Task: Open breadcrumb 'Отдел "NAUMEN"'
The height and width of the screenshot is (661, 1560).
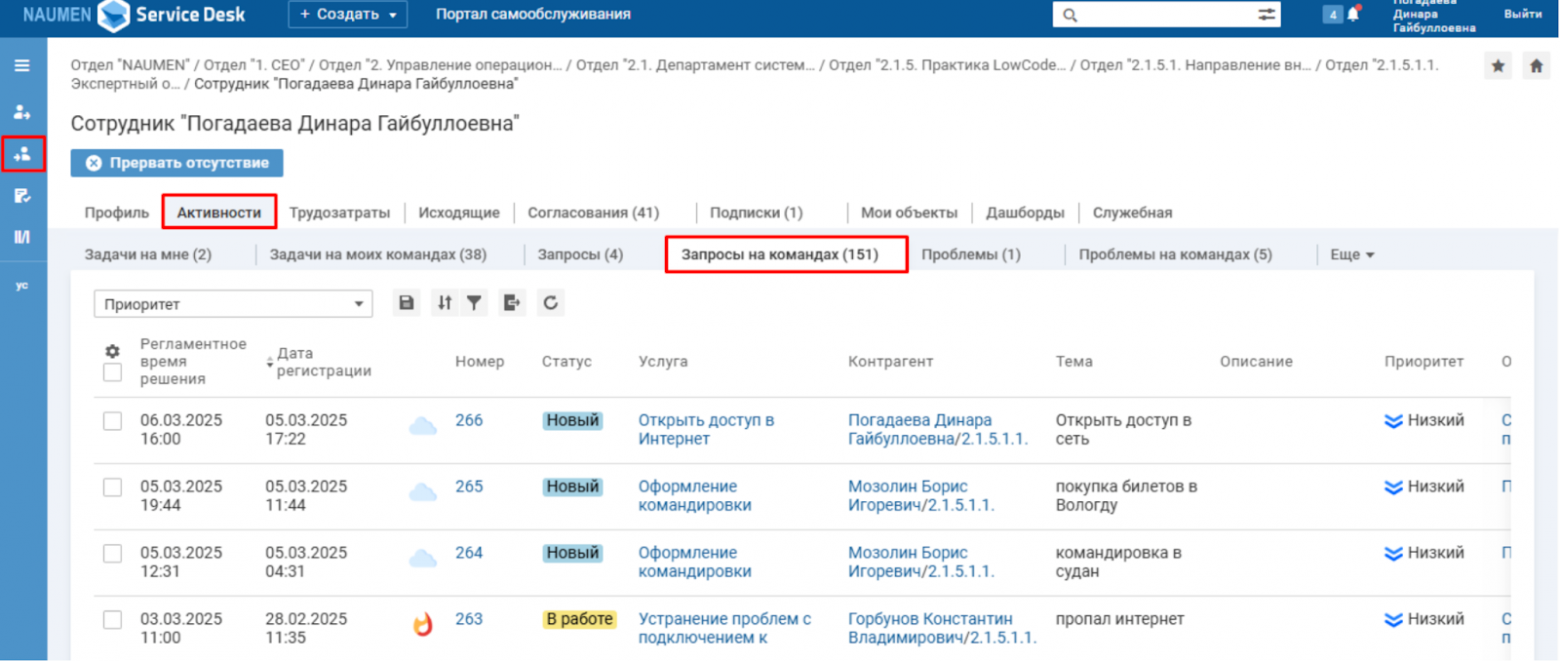Action: tap(132, 65)
